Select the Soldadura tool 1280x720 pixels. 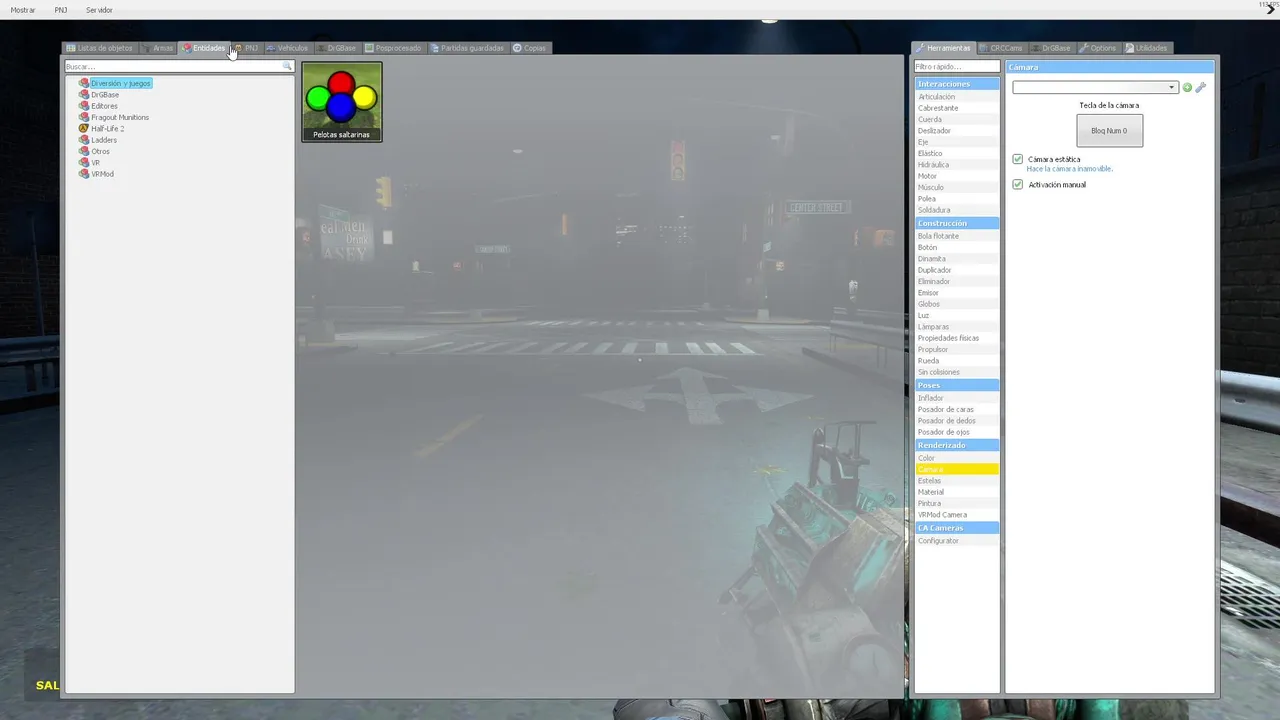tap(957, 210)
